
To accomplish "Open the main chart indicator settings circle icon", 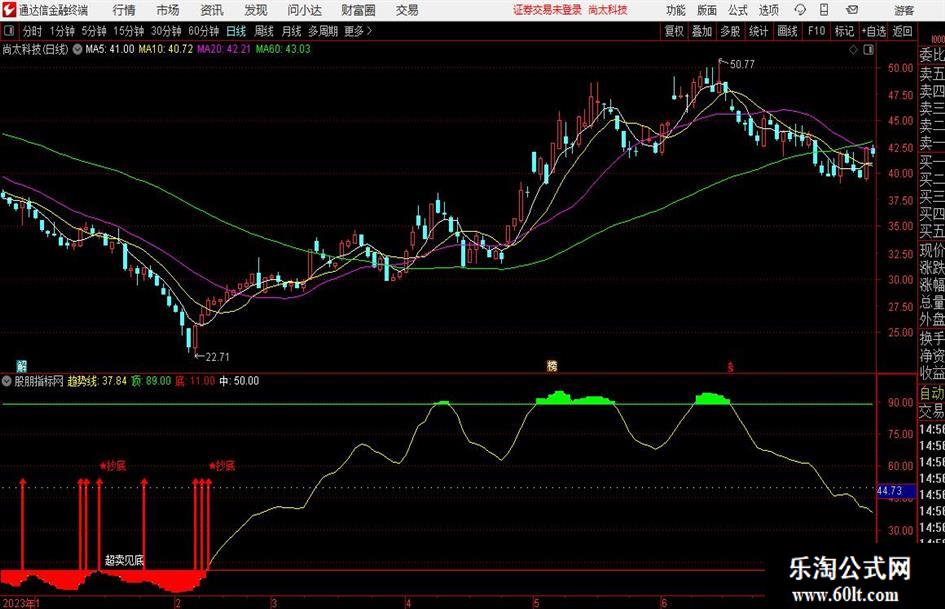I will pyautogui.click(x=77, y=49).
